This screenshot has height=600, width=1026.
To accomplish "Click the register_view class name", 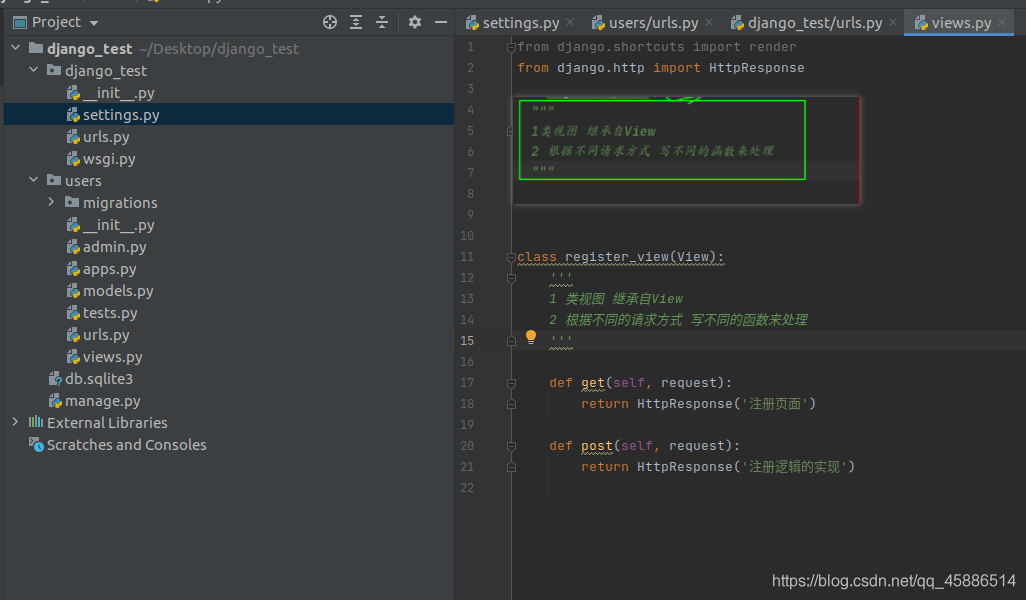I will click(x=617, y=256).
